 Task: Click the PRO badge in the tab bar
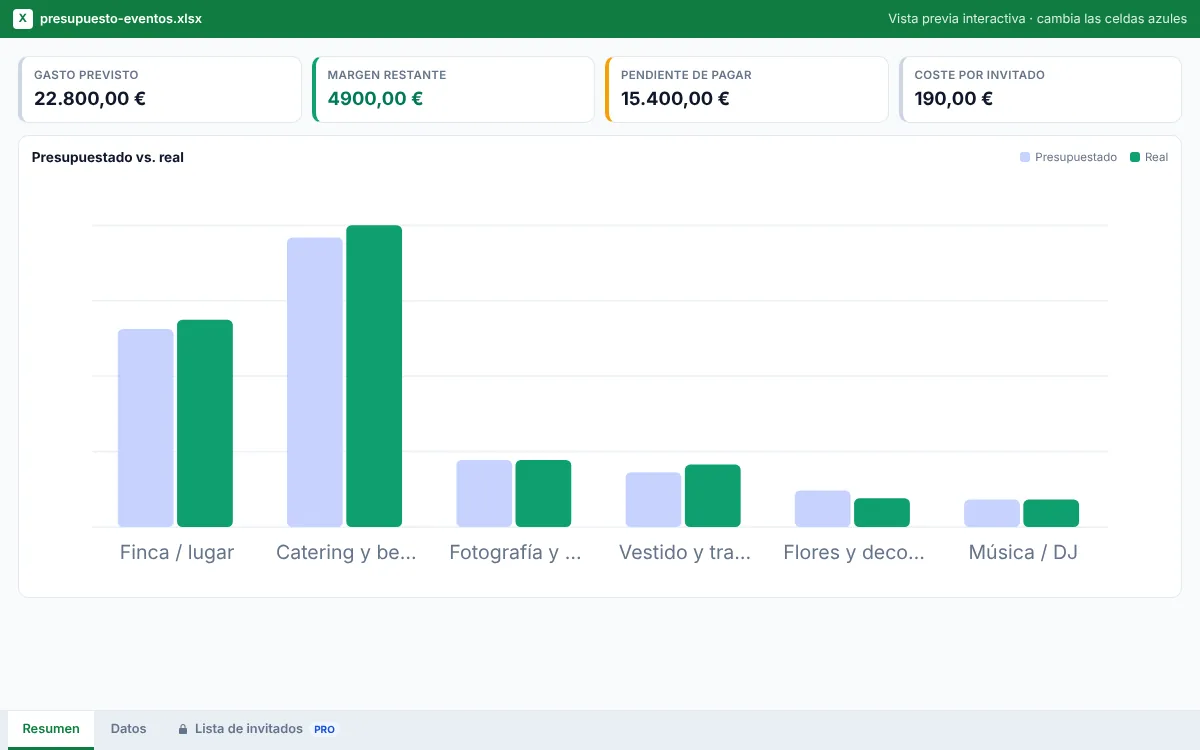pyautogui.click(x=324, y=730)
